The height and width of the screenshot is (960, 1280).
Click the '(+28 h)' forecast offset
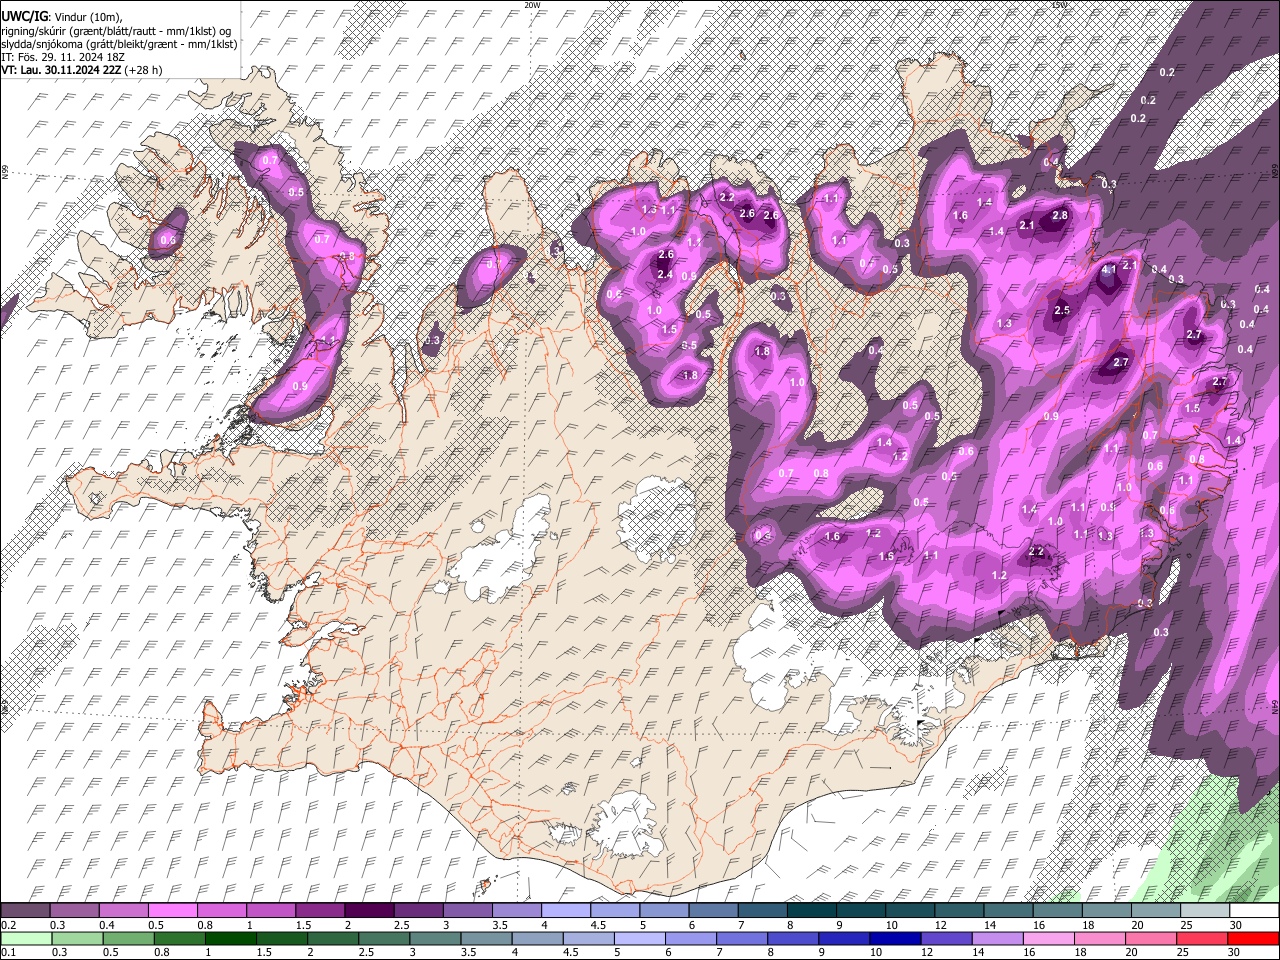(x=143, y=70)
